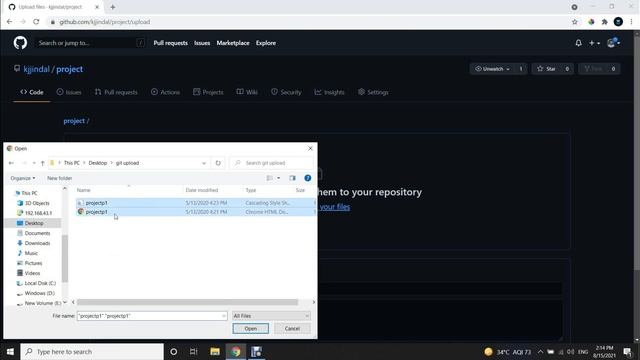The width and height of the screenshot is (640, 360).
Task: Switch to the Wiki tab
Action: click(247, 92)
